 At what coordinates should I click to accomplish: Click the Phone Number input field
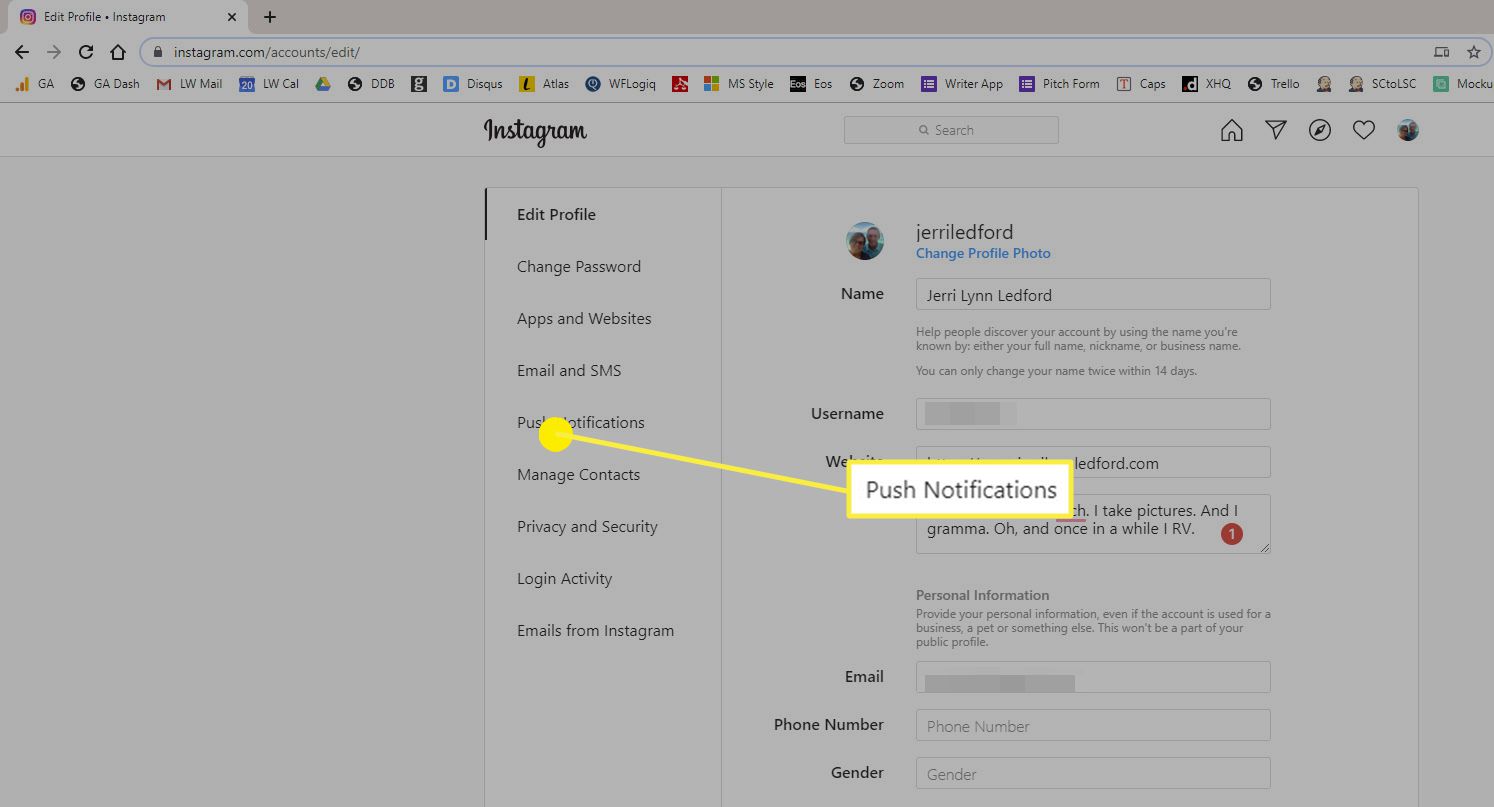pyautogui.click(x=1093, y=725)
